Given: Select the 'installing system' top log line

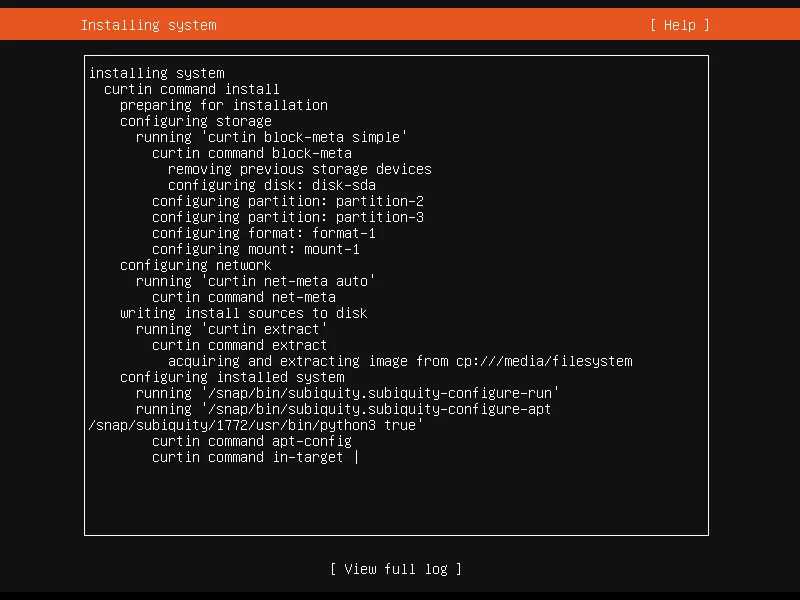Looking at the screenshot, I should [156, 73].
